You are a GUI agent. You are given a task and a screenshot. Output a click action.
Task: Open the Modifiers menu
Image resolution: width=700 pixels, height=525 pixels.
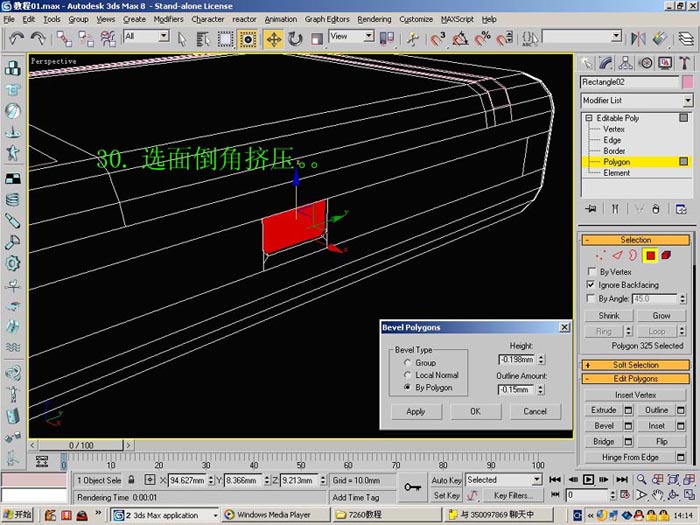coord(168,19)
